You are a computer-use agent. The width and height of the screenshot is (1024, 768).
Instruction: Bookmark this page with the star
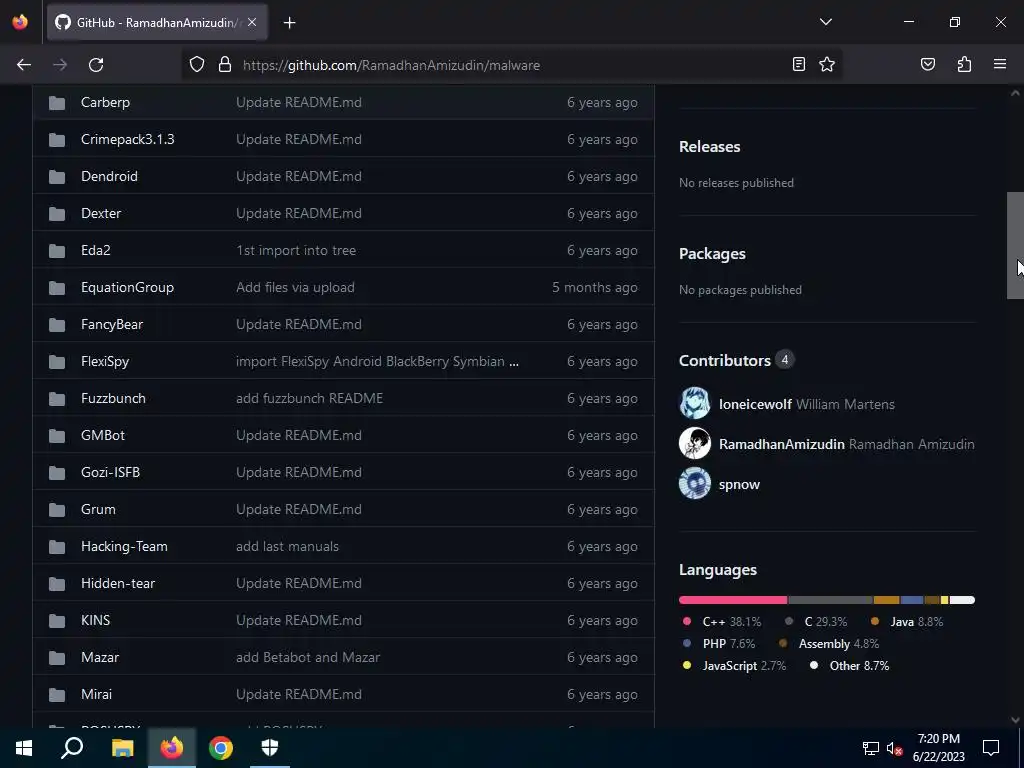pyautogui.click(x=827, y=64)
